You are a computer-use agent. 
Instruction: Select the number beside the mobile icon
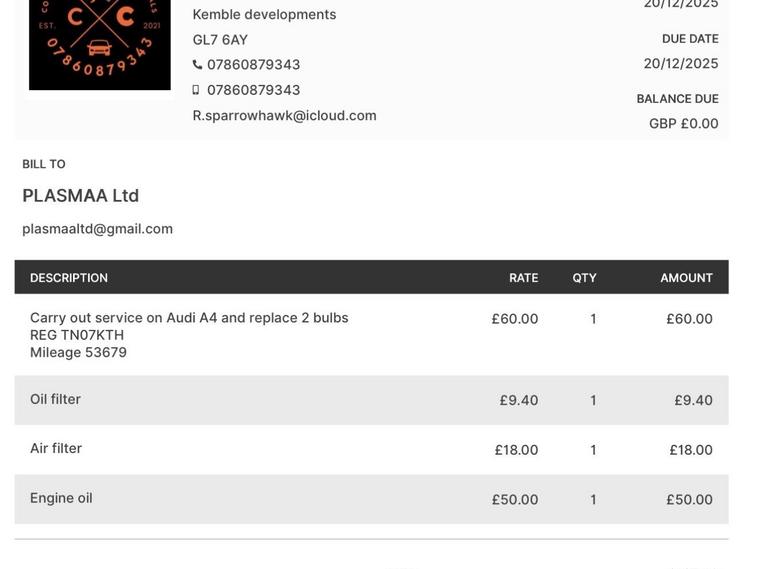(x=253, y=90)
